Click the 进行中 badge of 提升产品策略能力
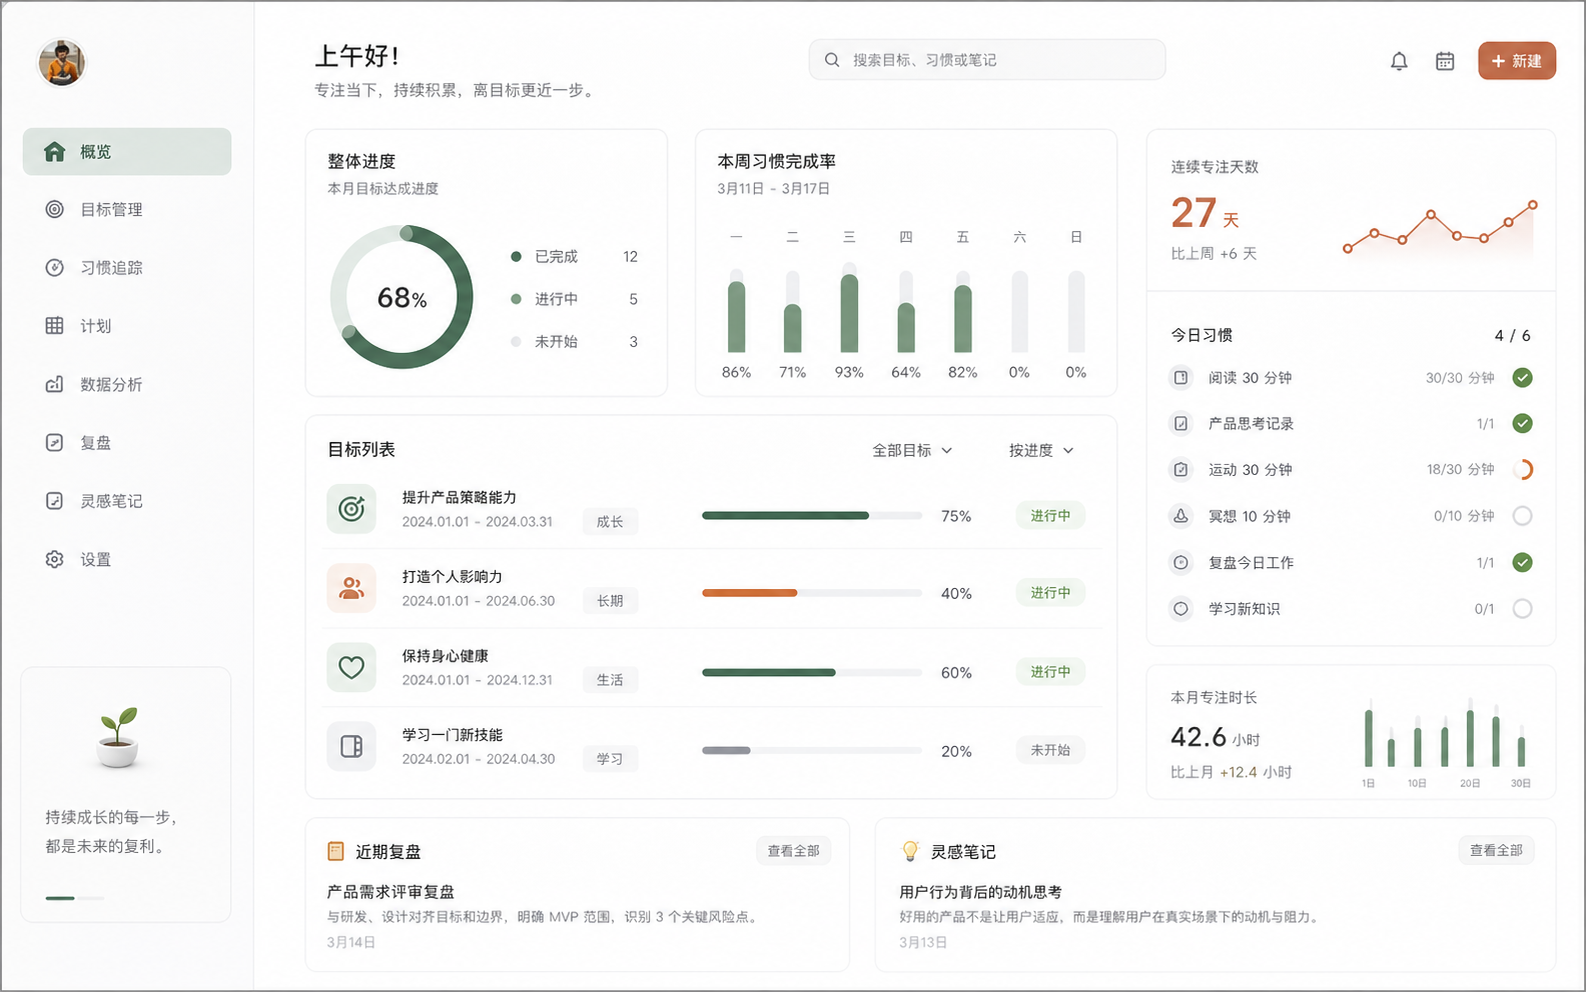The width and height of the screenshot is (1586, 992). pos(1050,515)
